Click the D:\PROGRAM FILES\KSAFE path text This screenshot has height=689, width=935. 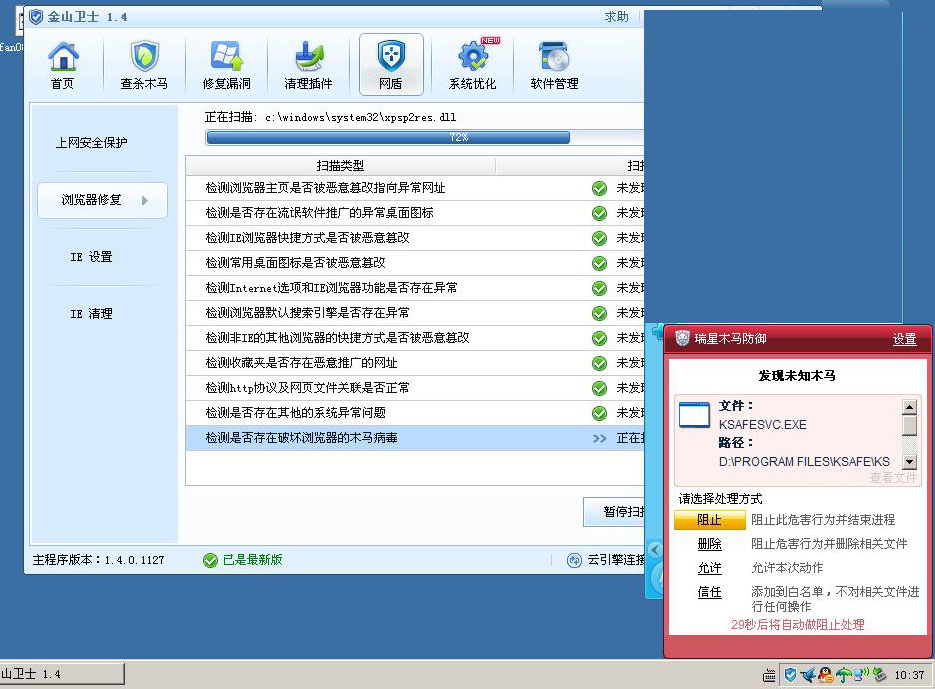[x=804, y=462]
